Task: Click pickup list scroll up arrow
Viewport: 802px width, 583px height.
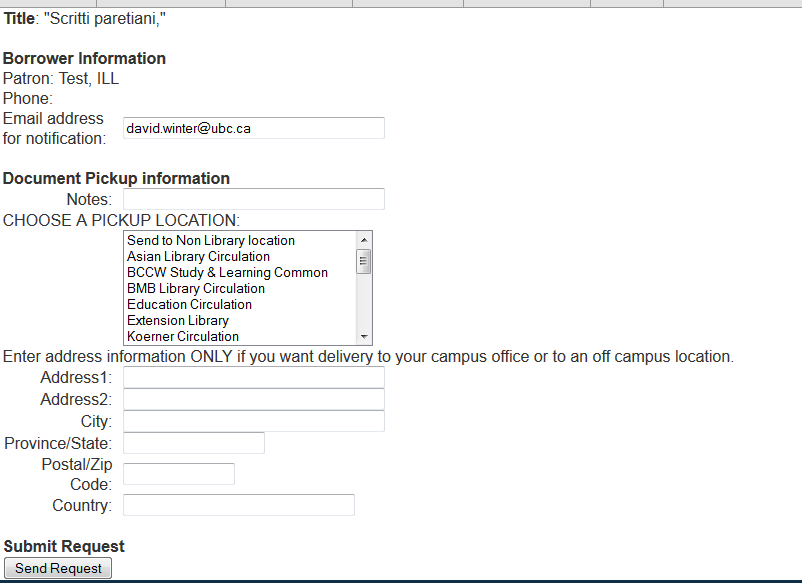Action: (x=364, y=239)
